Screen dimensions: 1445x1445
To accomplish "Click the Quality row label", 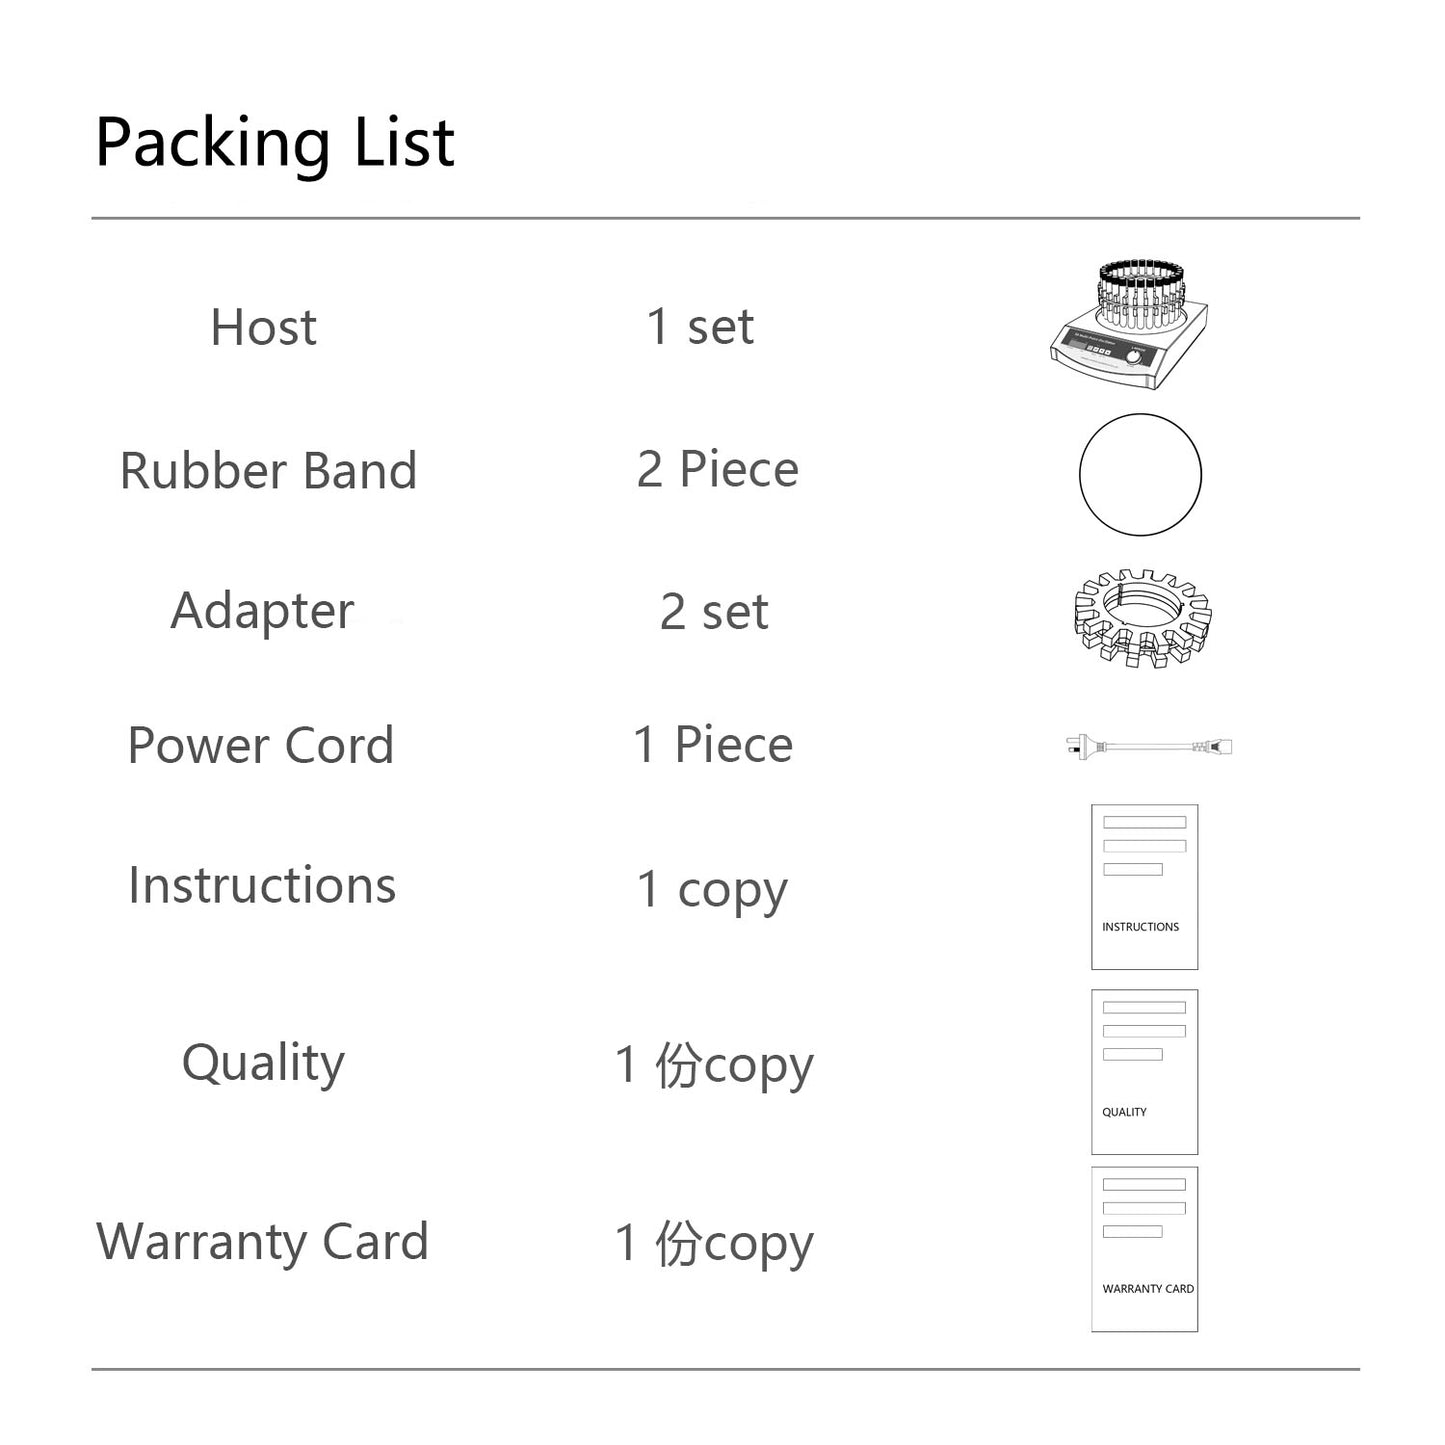I will pyautogui.click(x=263, y=1064).
